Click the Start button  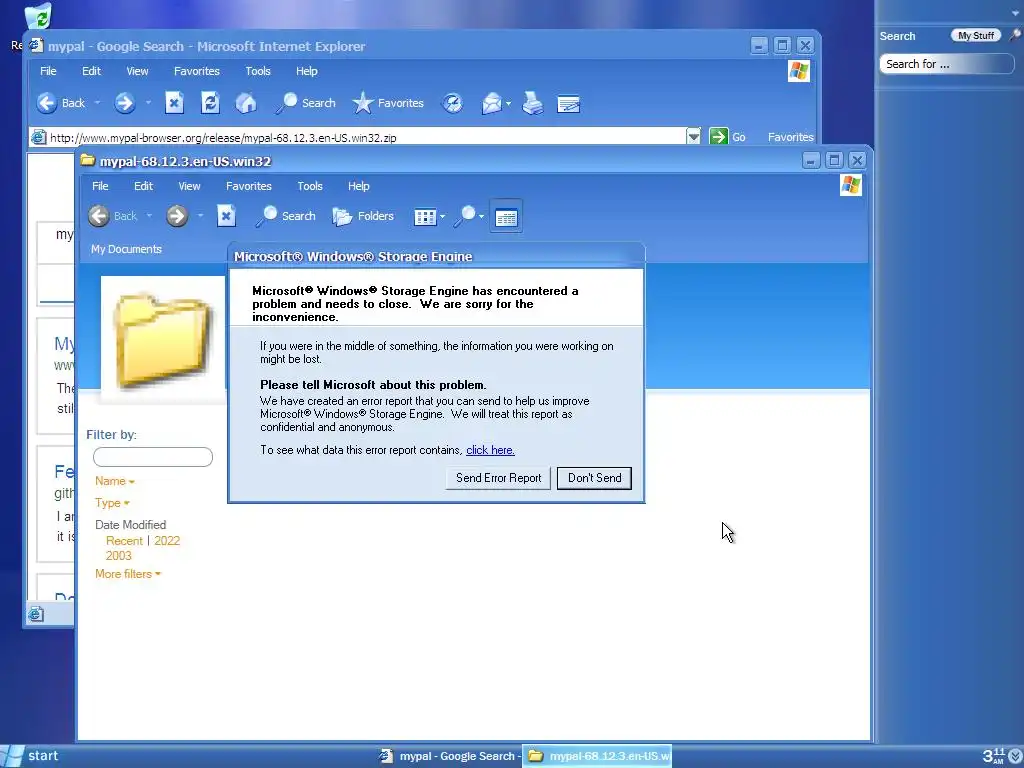pyautogui.click(x=30, y=756)
